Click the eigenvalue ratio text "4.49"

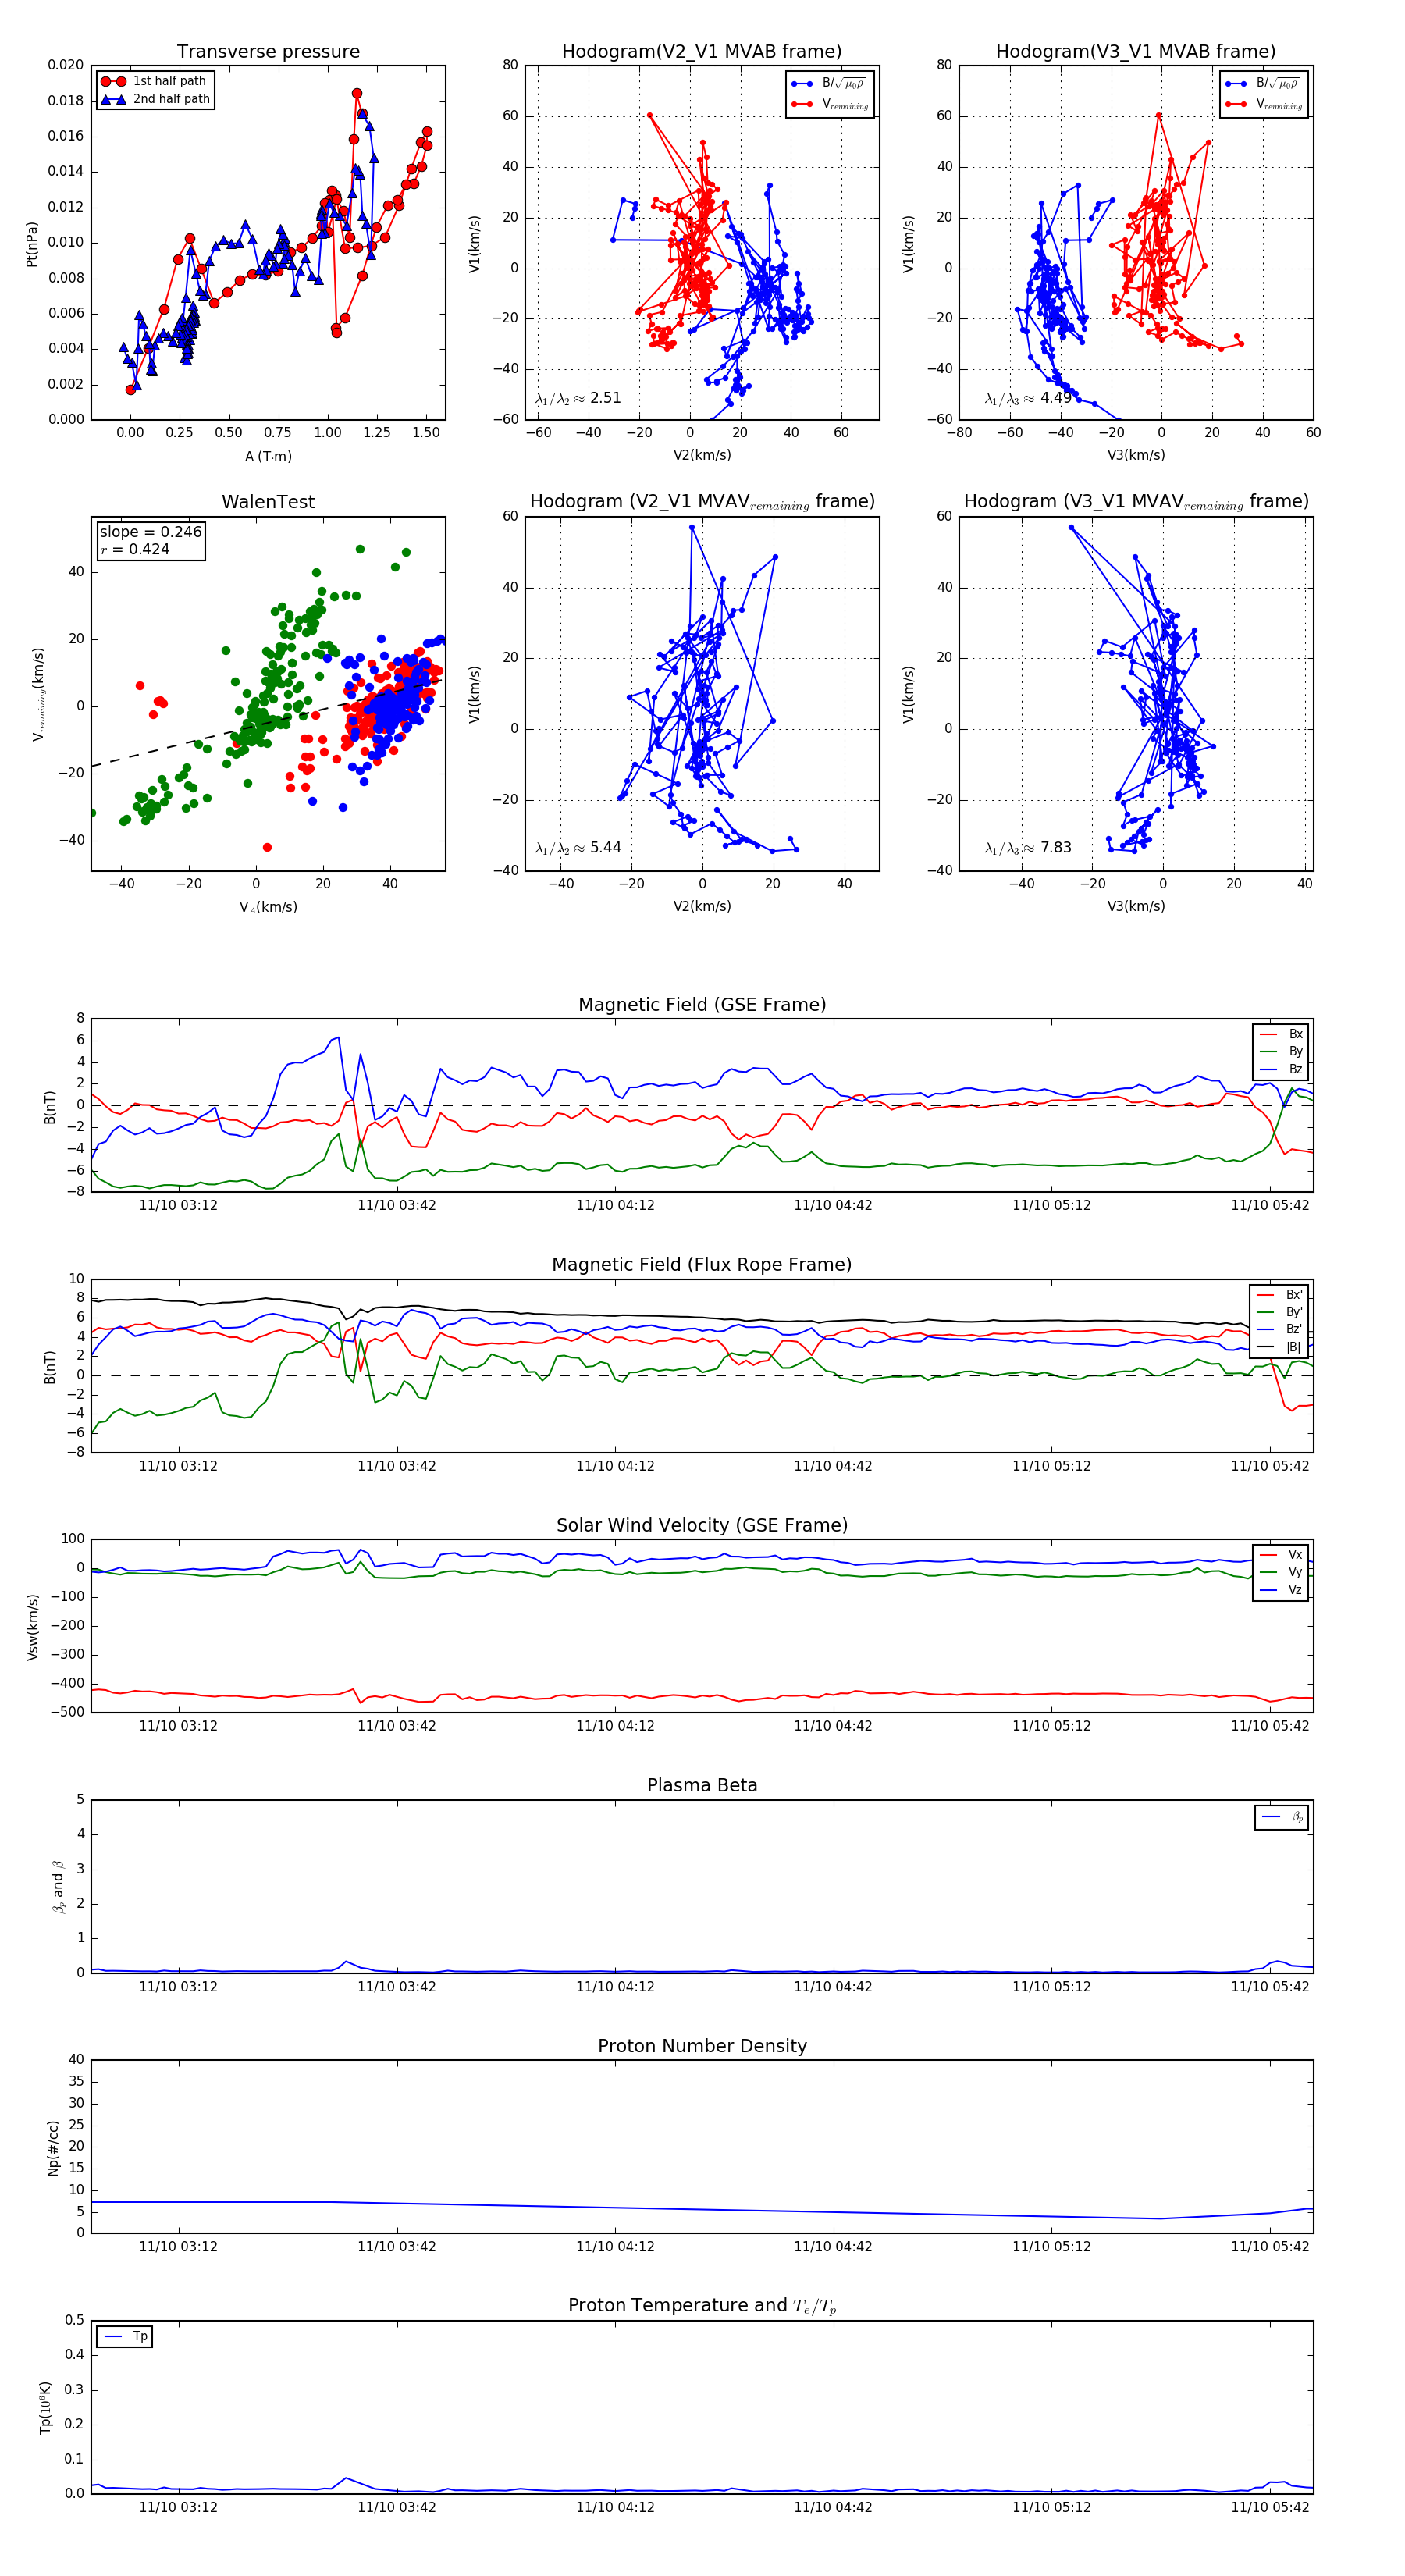(1056, 398)
